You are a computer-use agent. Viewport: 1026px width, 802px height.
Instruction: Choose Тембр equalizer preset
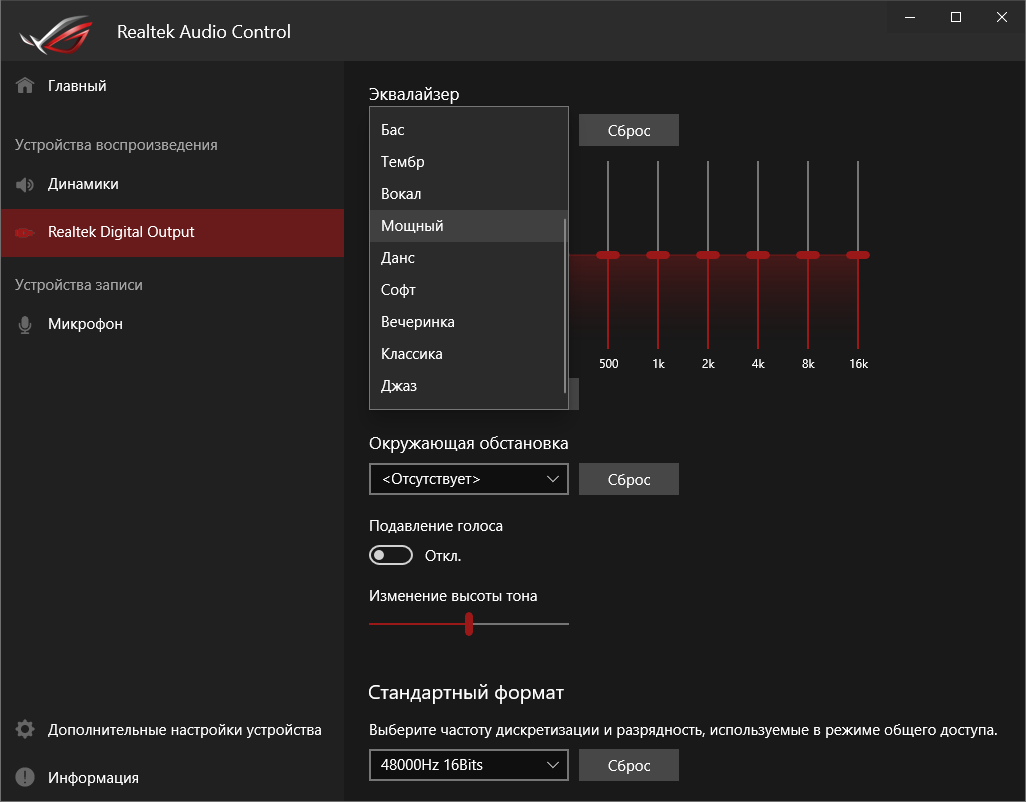[467, 162]
